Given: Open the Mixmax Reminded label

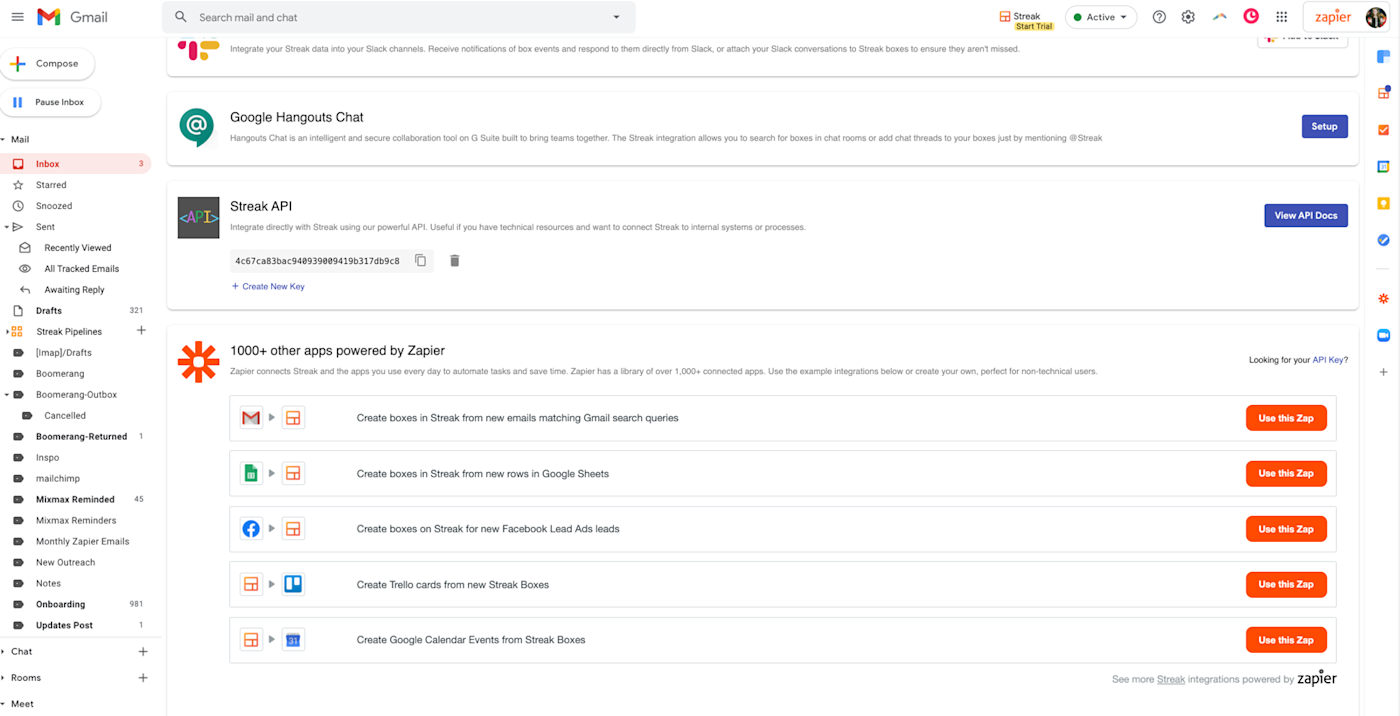Looking at the screenshot, I should [x=75, y=500].
